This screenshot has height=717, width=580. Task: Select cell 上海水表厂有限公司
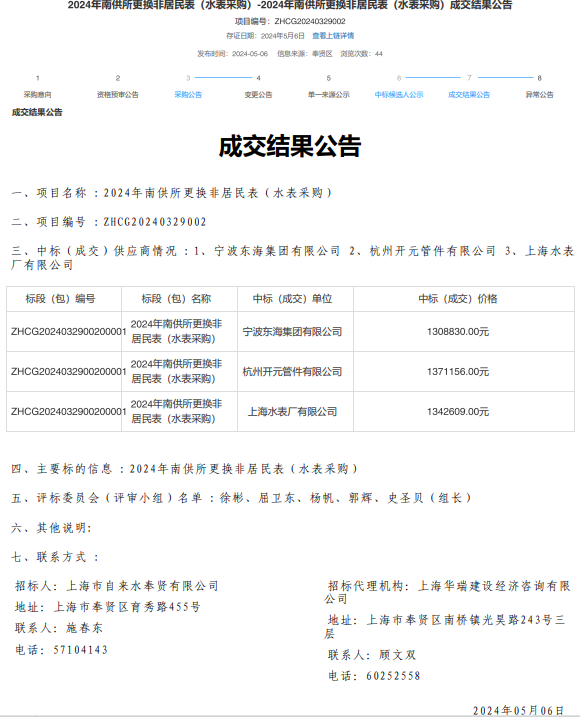[292, 412]
